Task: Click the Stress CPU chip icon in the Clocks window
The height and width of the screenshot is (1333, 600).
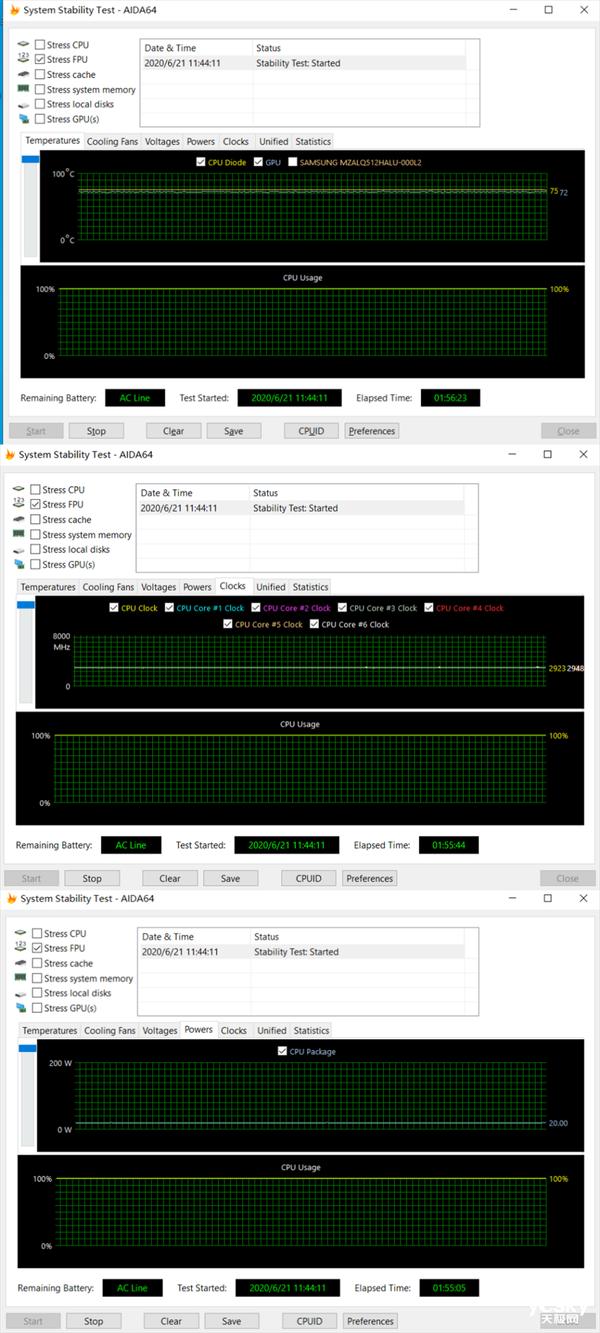Action: pos(20,490)
